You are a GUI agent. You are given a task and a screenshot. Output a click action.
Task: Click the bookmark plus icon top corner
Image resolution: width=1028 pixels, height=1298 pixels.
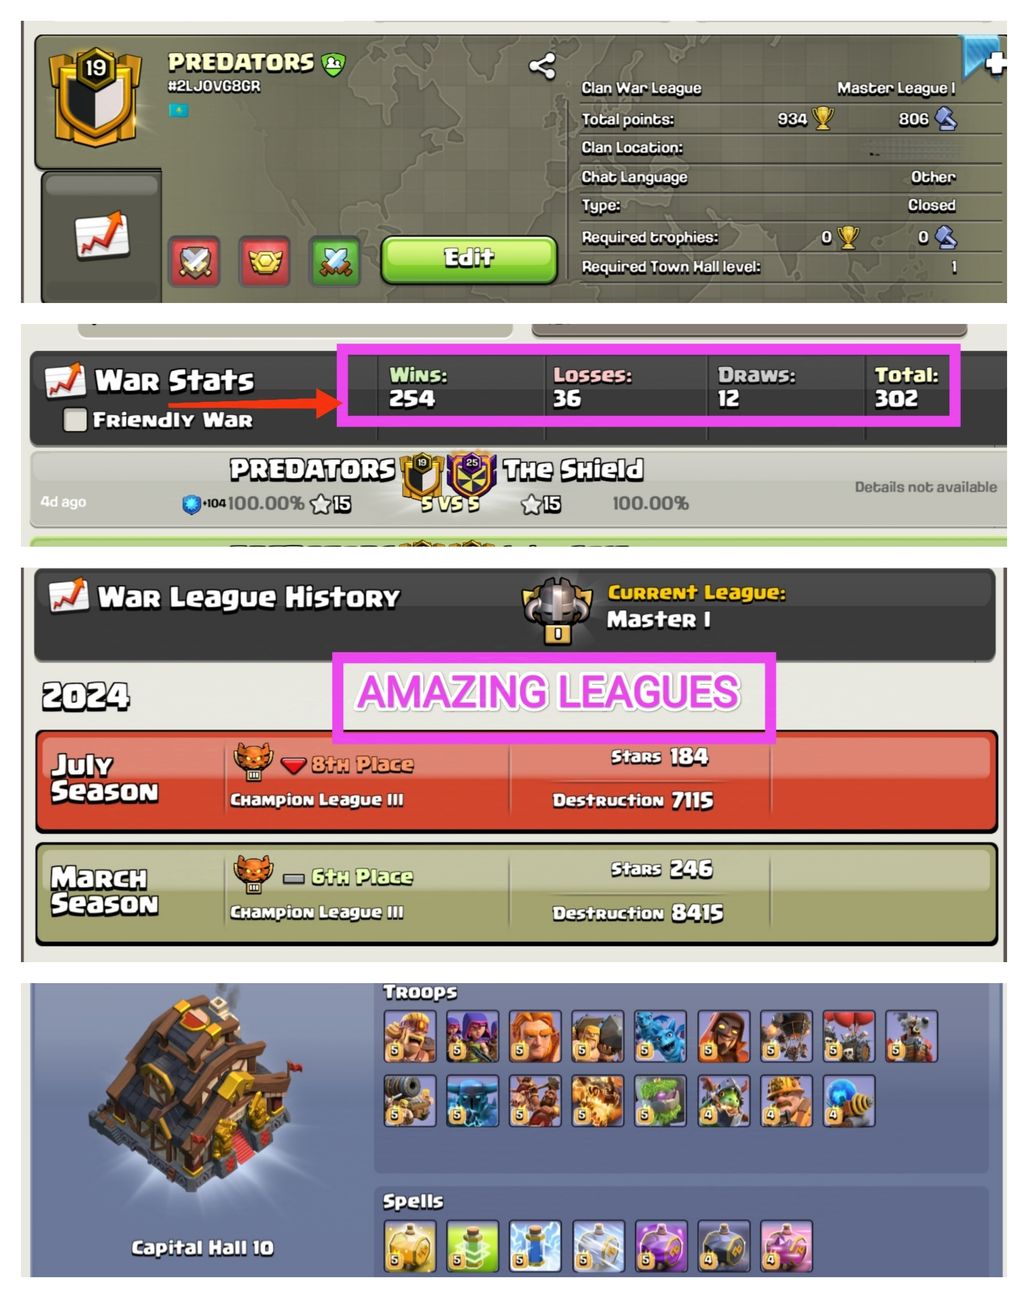(x=984, y=58)
